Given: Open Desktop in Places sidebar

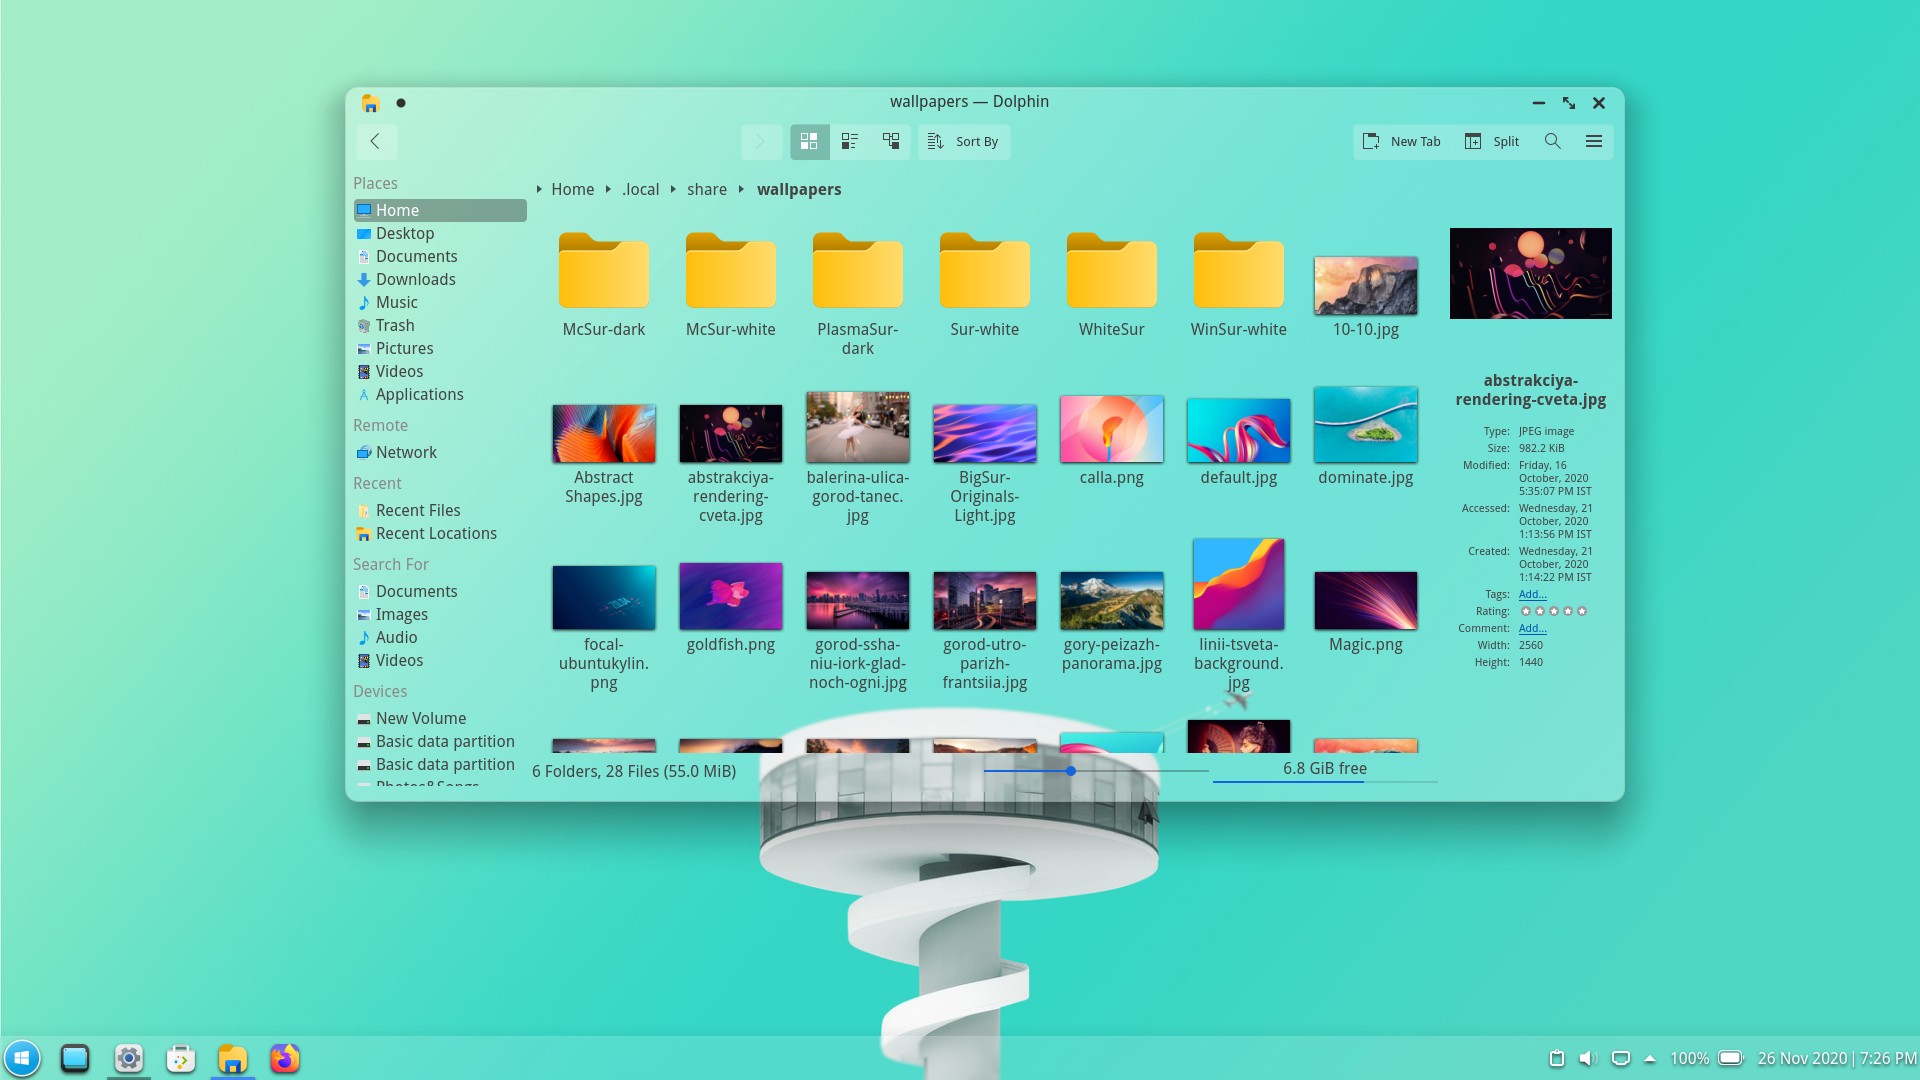Looking at the screenshot, I should tap(440, 233).
